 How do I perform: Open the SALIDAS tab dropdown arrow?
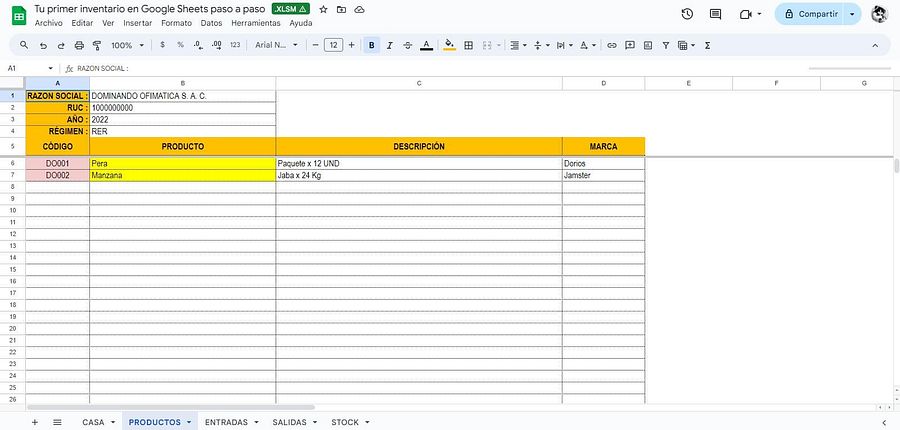click(x=315, y=422)
